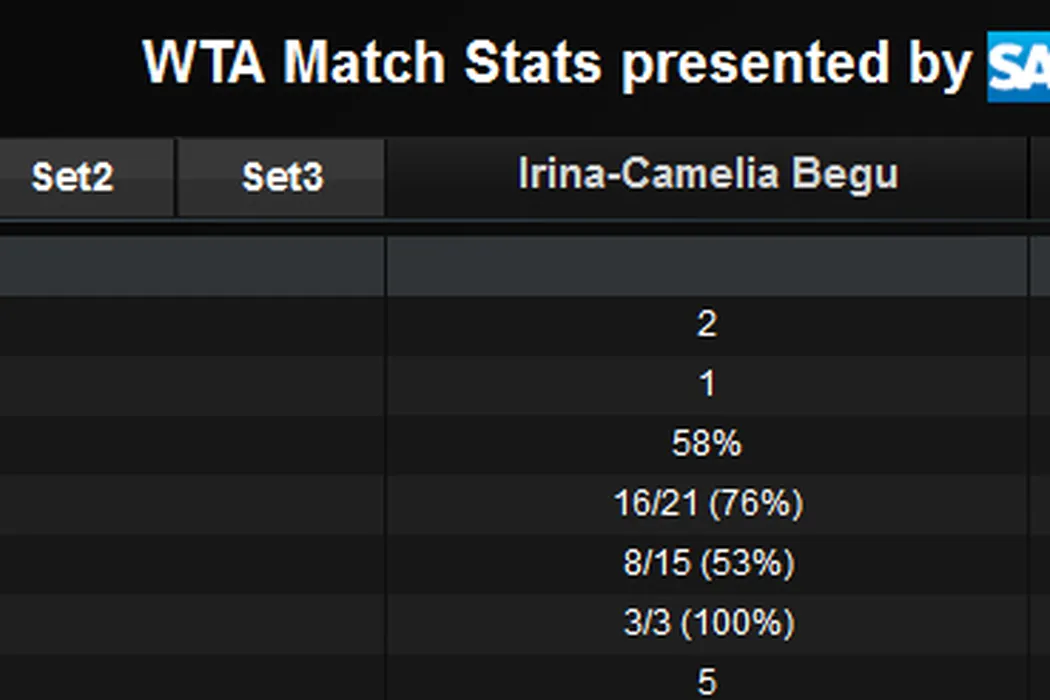Click the 3/3 (100%) stat cell

click(x=708, y=624)
